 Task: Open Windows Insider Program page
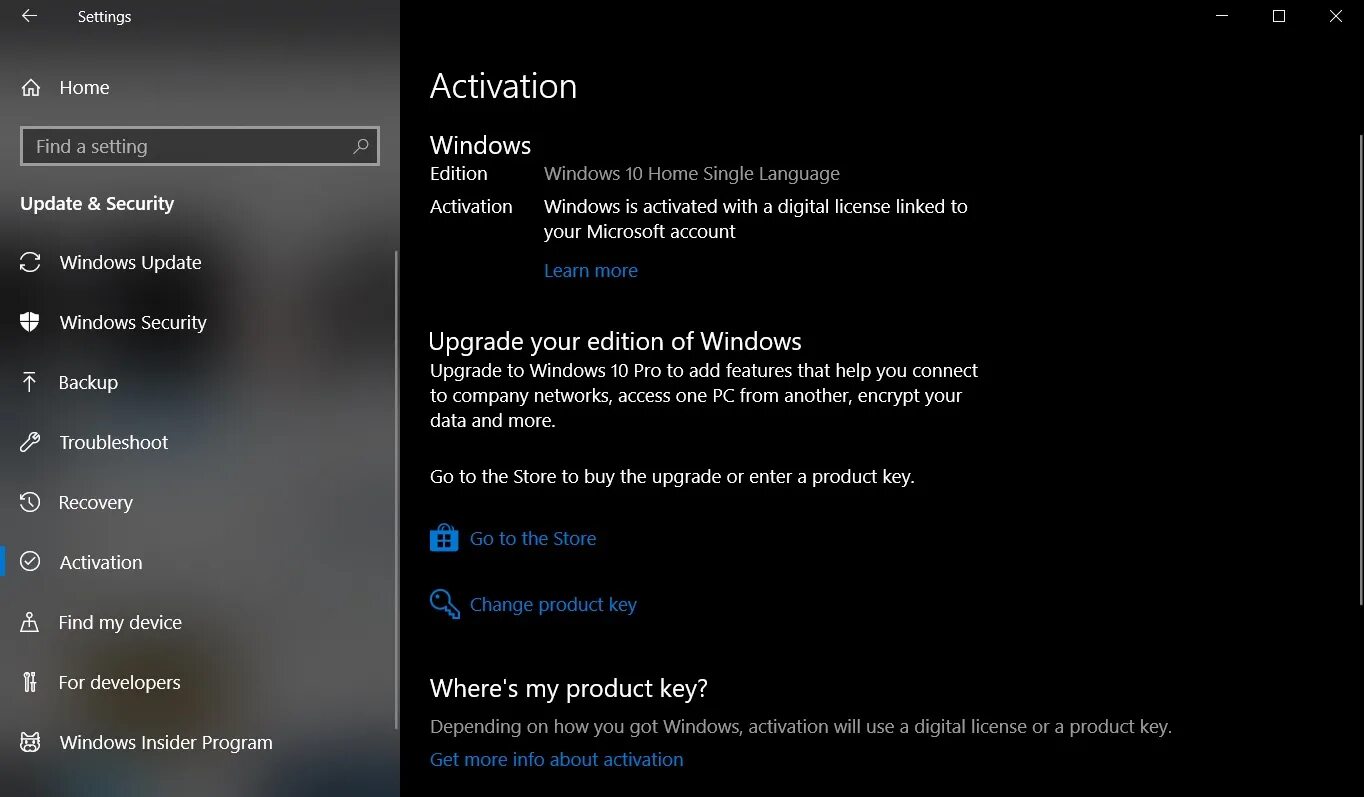coord(199,742)
